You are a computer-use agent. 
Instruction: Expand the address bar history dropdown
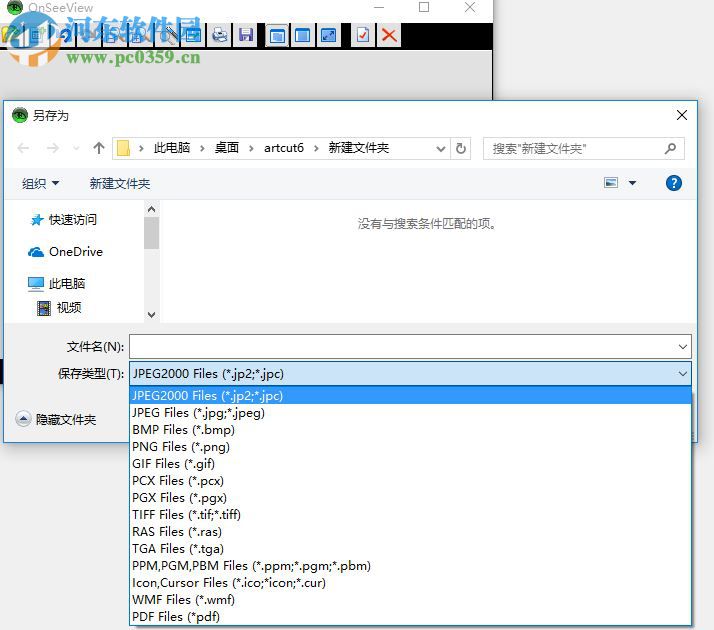440,148
